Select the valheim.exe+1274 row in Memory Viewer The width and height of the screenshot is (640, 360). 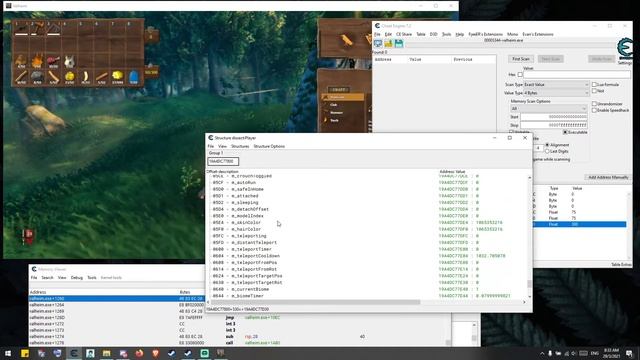(x=239, y=337)
